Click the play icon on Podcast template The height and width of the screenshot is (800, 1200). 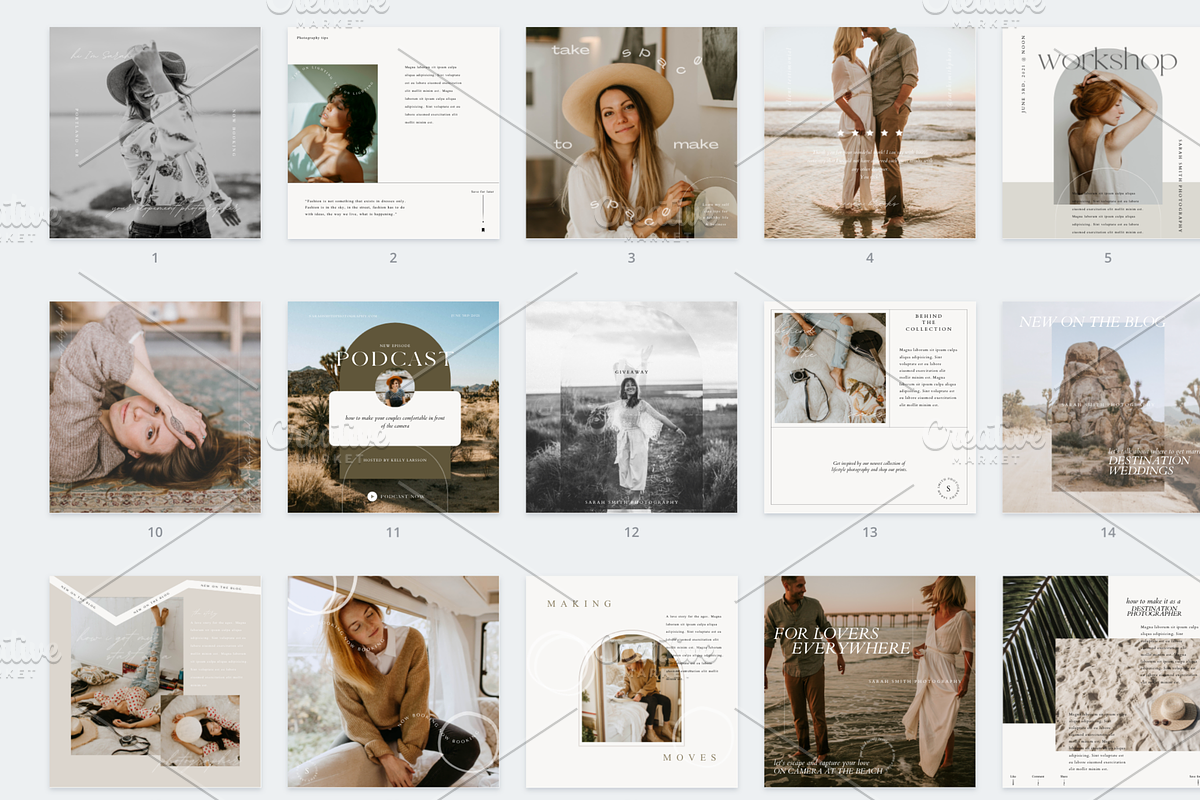(x=372, y=496)
